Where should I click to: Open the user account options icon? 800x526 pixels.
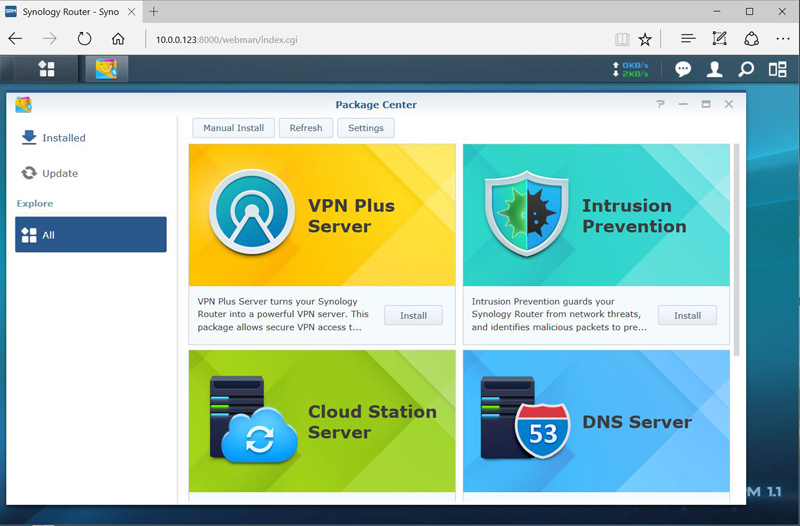click(715, 69)
